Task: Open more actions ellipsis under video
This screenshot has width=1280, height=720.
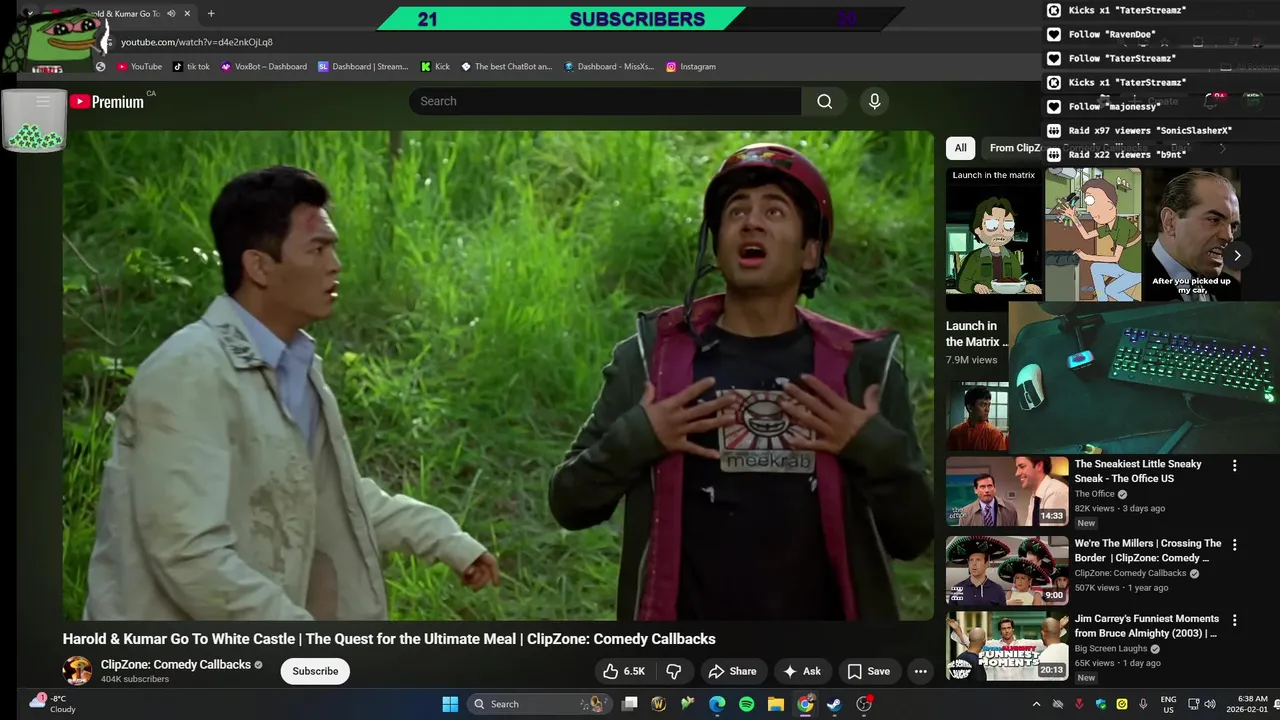Action: tap(921, 671)
